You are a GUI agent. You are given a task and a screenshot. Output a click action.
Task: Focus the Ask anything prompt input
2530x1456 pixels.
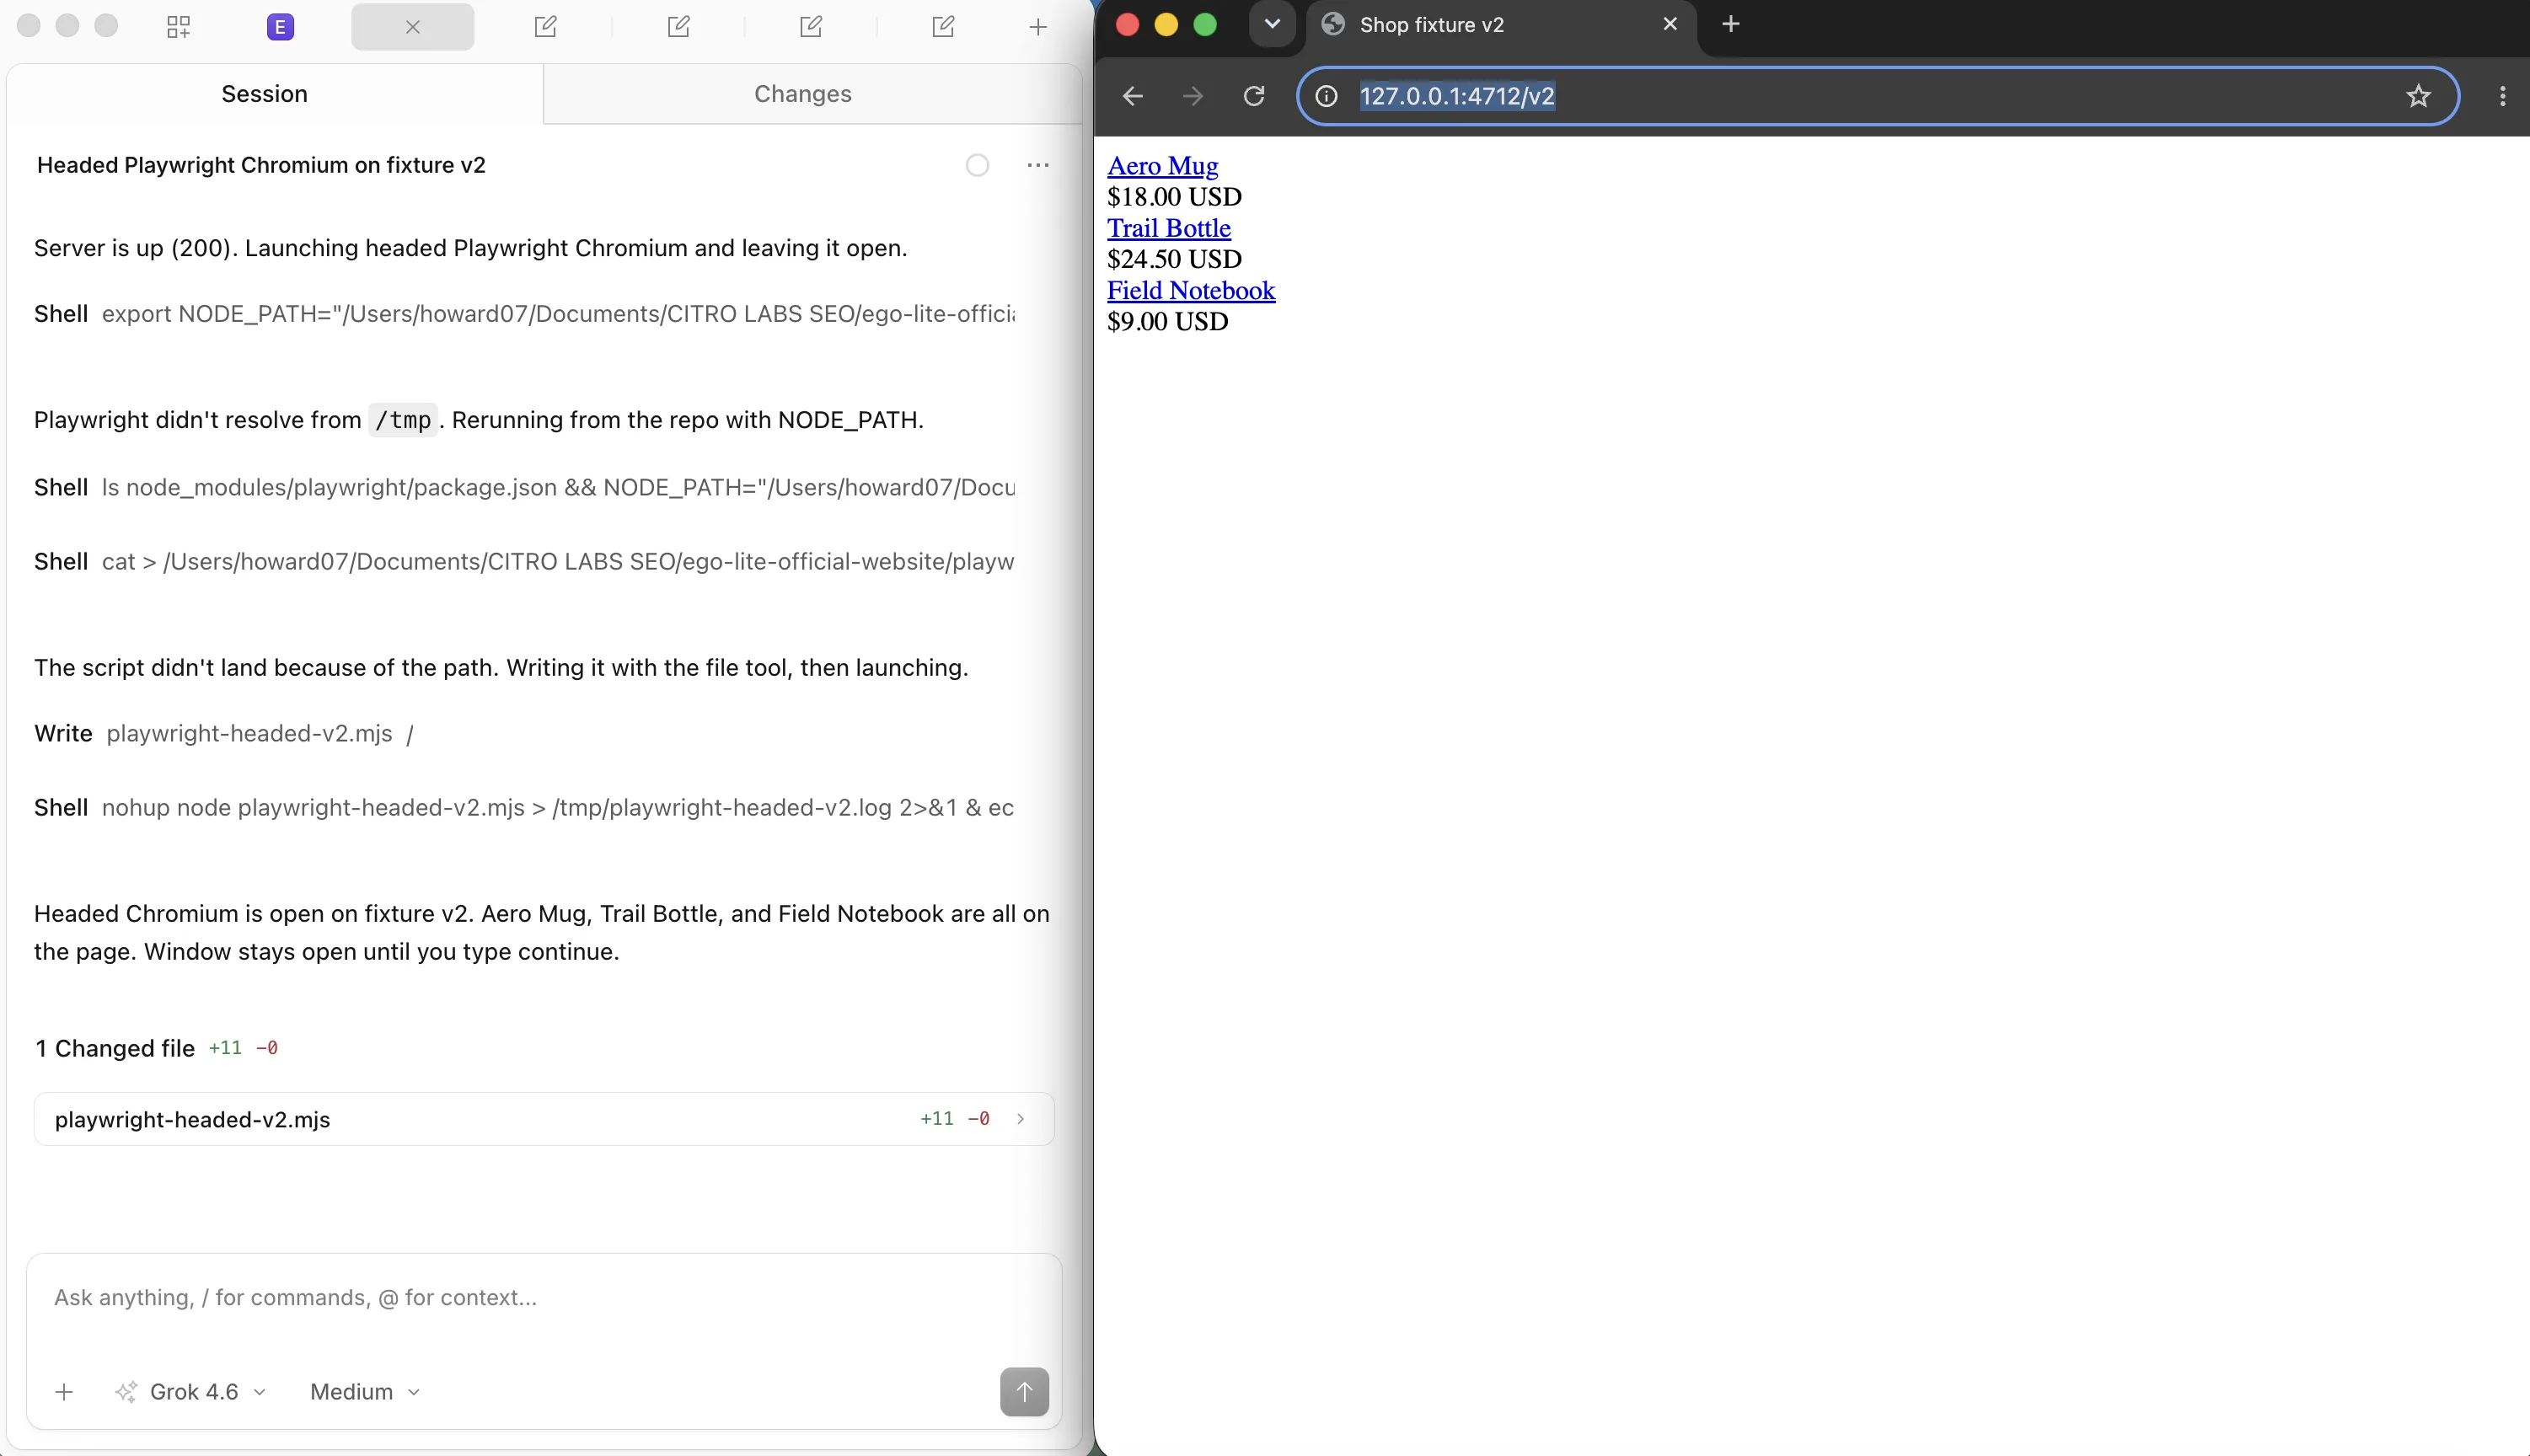[544, 1298]
